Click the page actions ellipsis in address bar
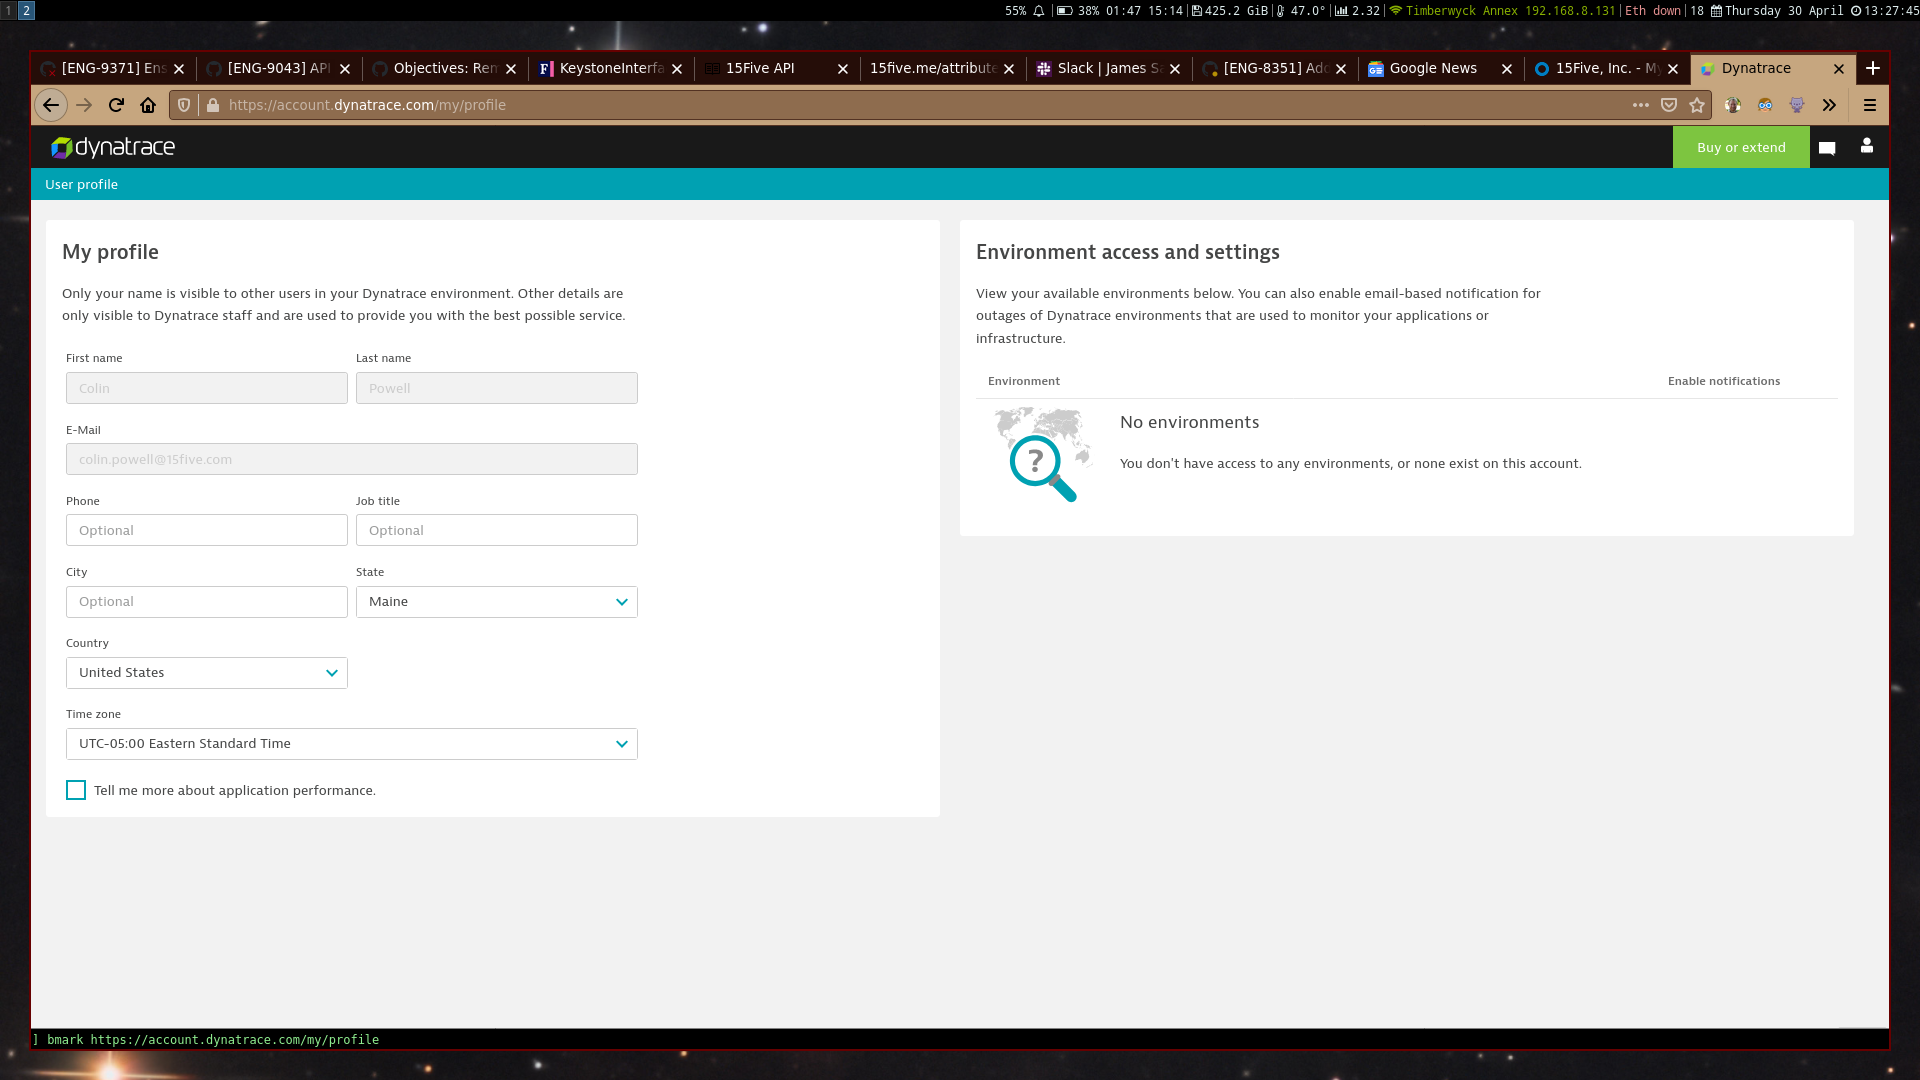Image resolution: width=1920 pixels, height=1080 pixels. pyautogui.click(x=1641, y=105)
